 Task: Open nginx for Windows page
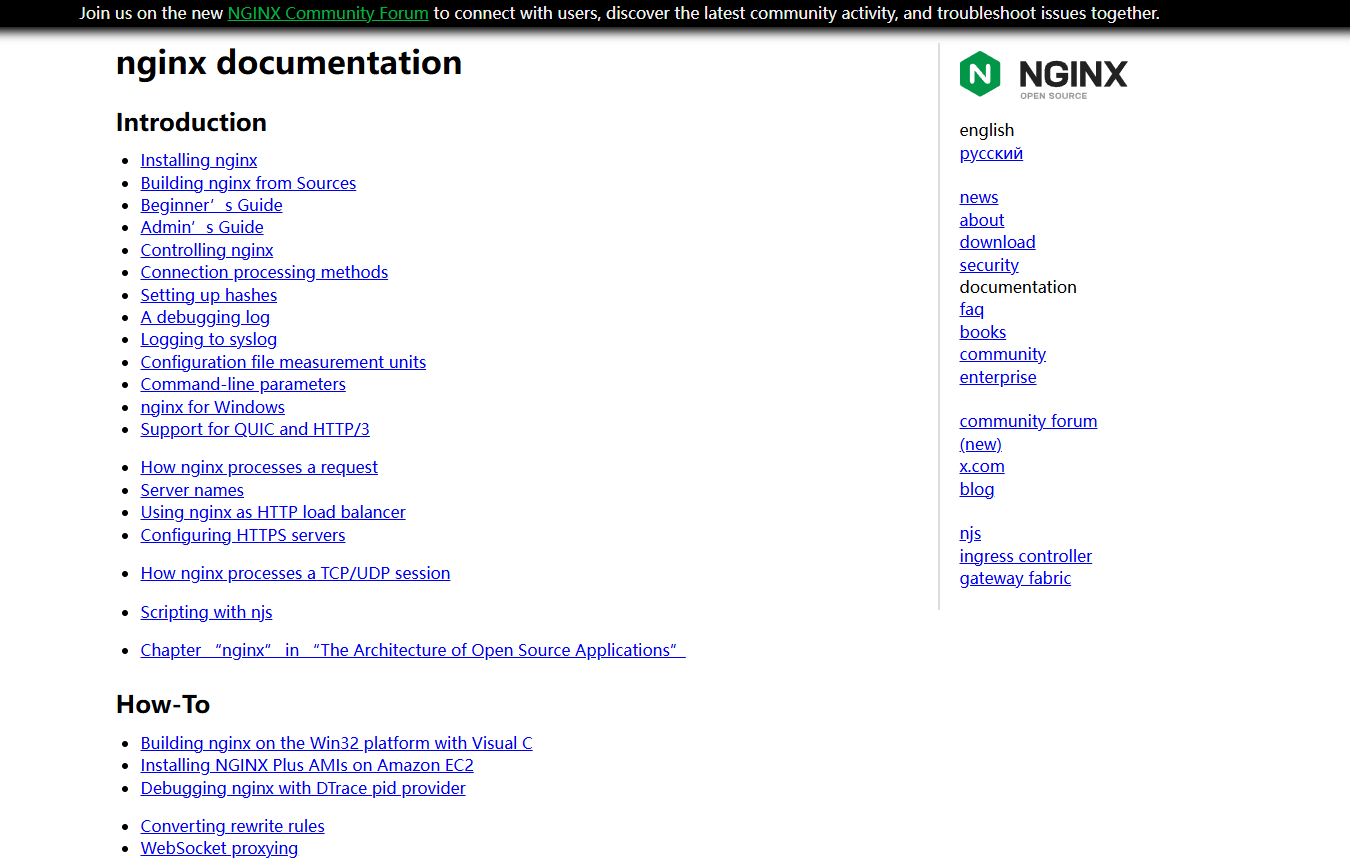click(213, 407)
